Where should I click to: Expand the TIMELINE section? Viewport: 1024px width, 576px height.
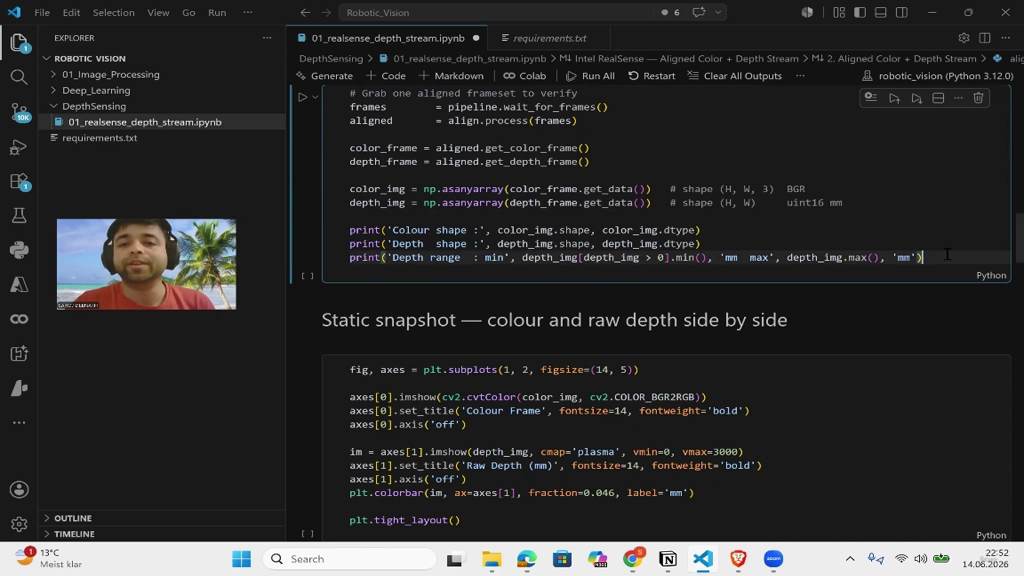[x=74, y=534]
